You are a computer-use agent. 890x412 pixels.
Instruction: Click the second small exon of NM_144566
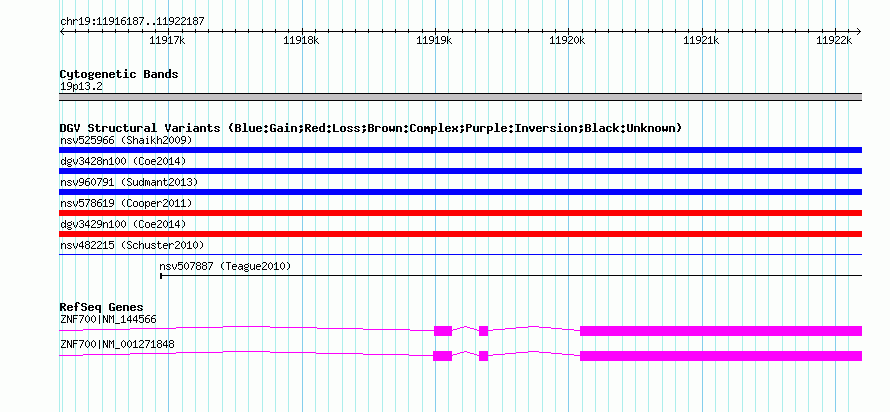[484, 331]
